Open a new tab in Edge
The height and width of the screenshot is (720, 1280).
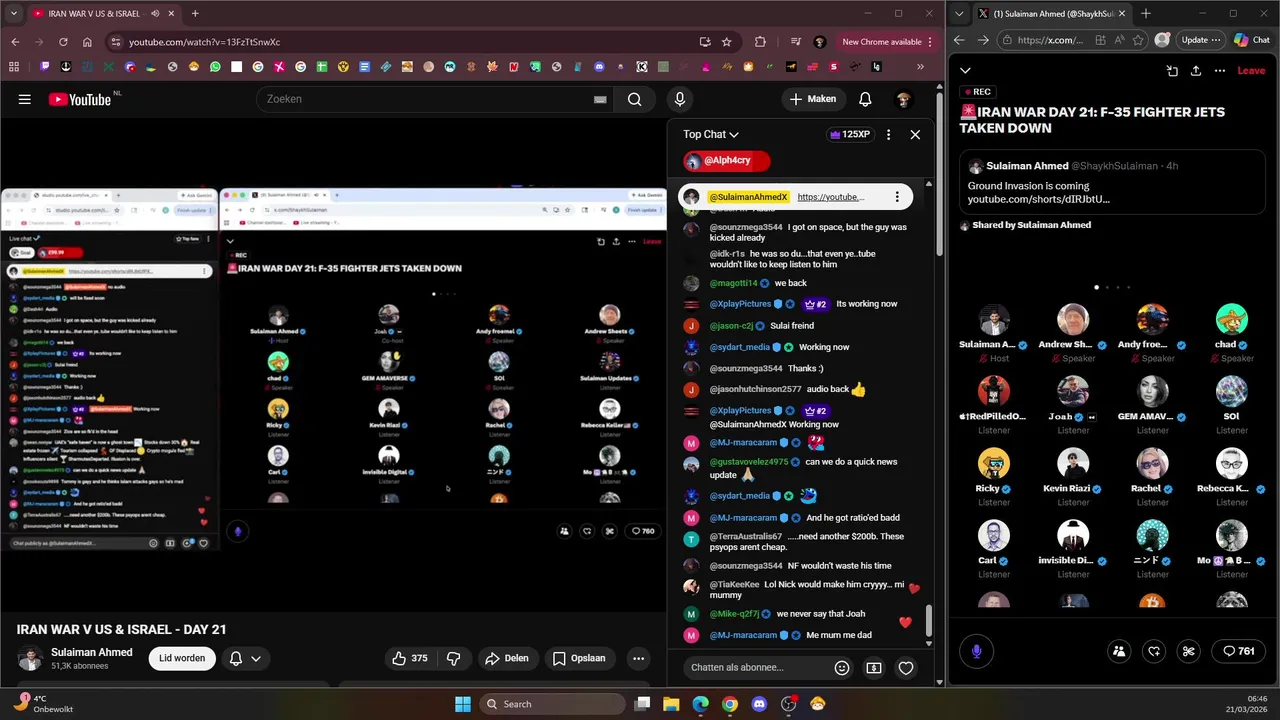point(1146,14)
